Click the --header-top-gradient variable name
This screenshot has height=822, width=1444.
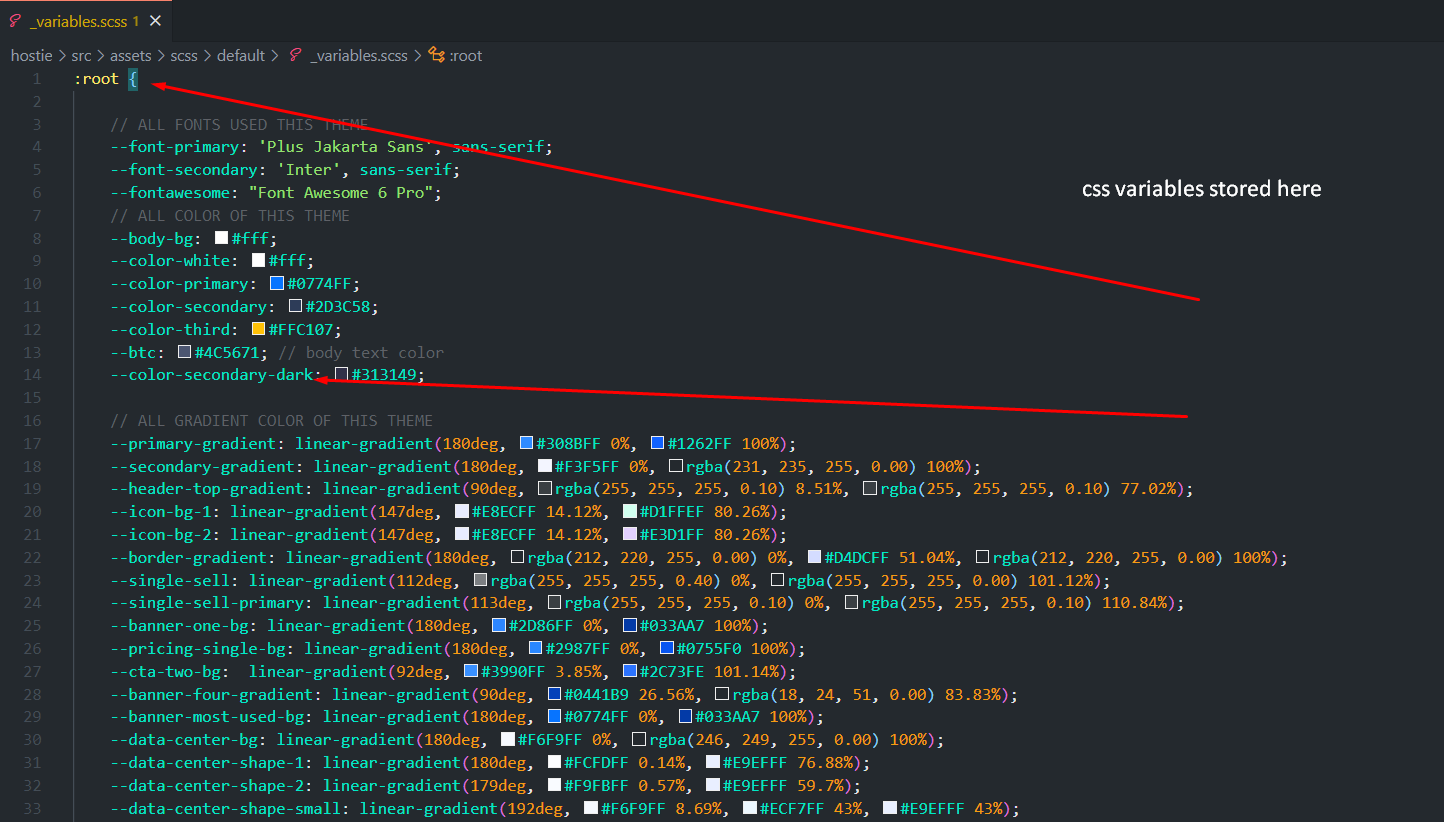207,489
